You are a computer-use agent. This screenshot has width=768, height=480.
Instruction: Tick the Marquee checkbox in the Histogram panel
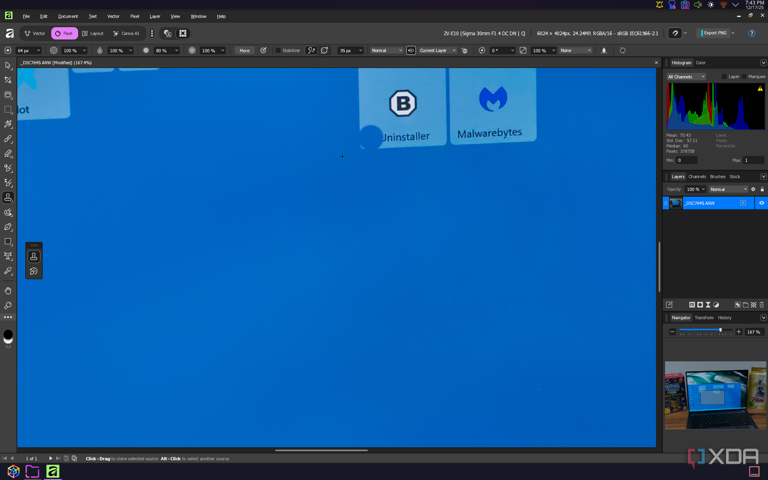744,76
